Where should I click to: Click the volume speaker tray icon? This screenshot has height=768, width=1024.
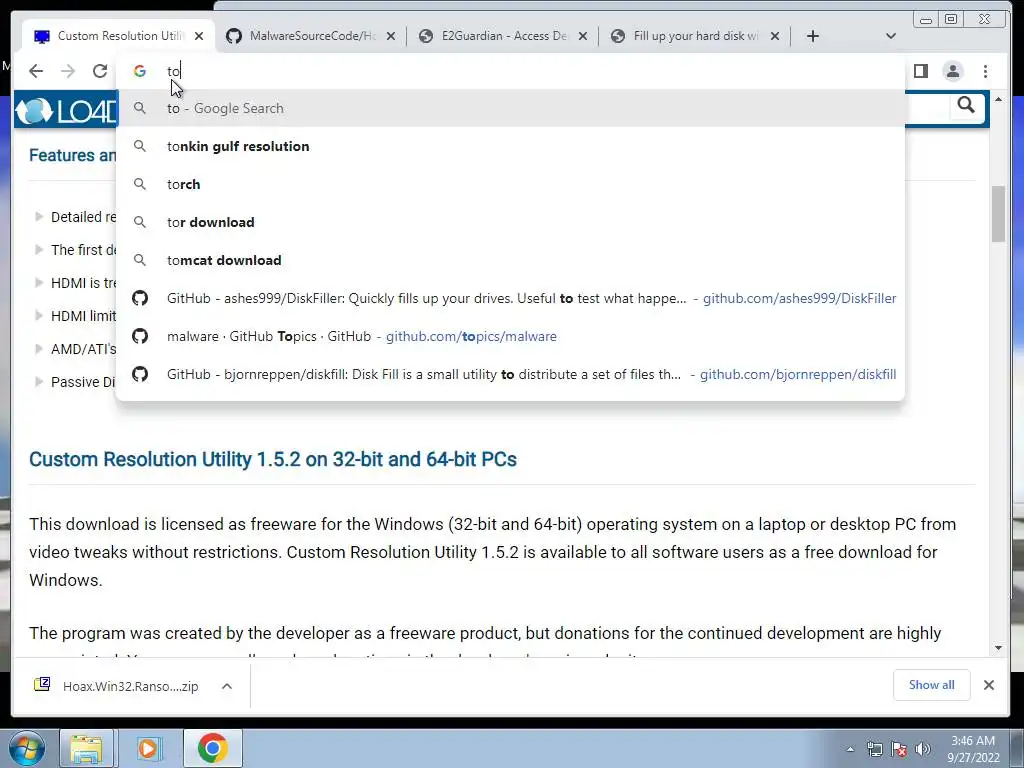[x=923, y=749]
